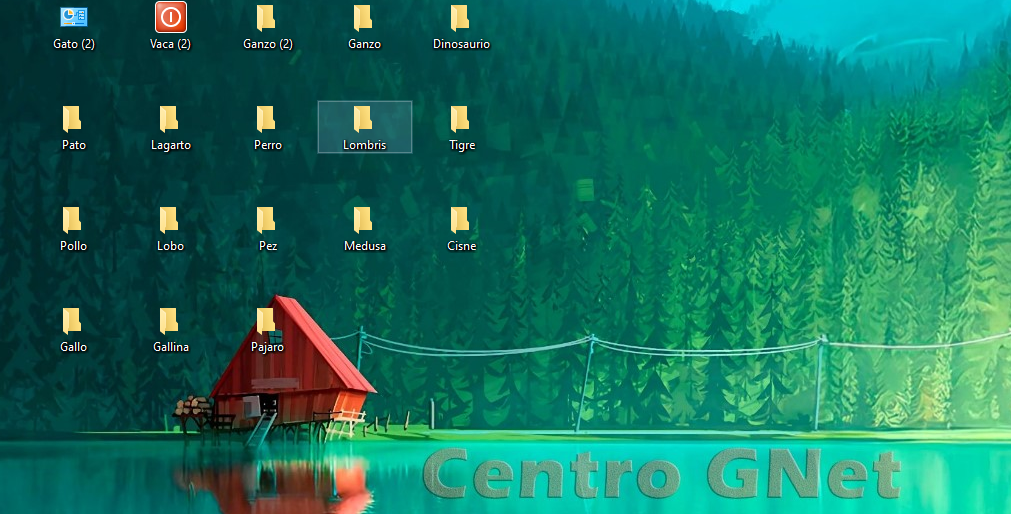Screen dimensions: 1011x514
Task: Click the "Dinosaurio" label text
Action: tap(462, 44)
